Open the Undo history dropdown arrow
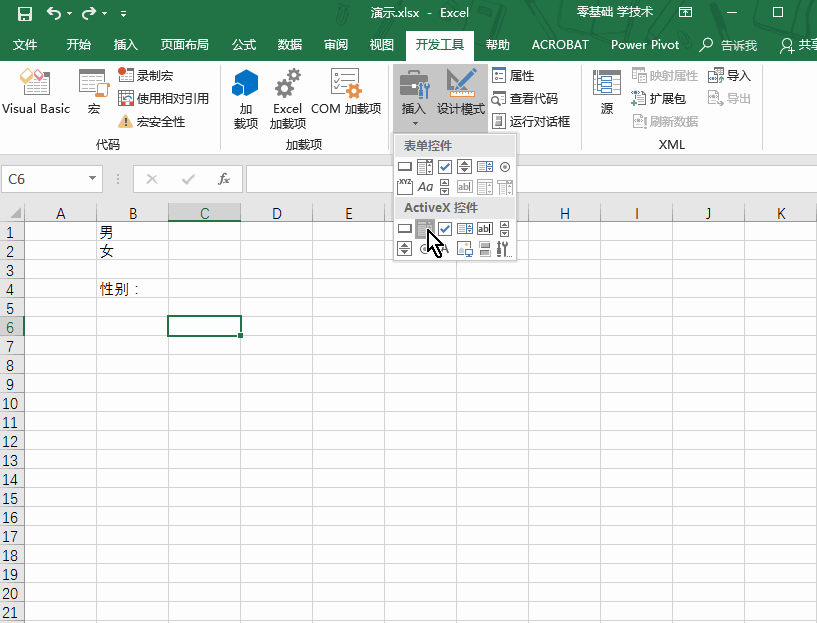 (x=69, y=14)
